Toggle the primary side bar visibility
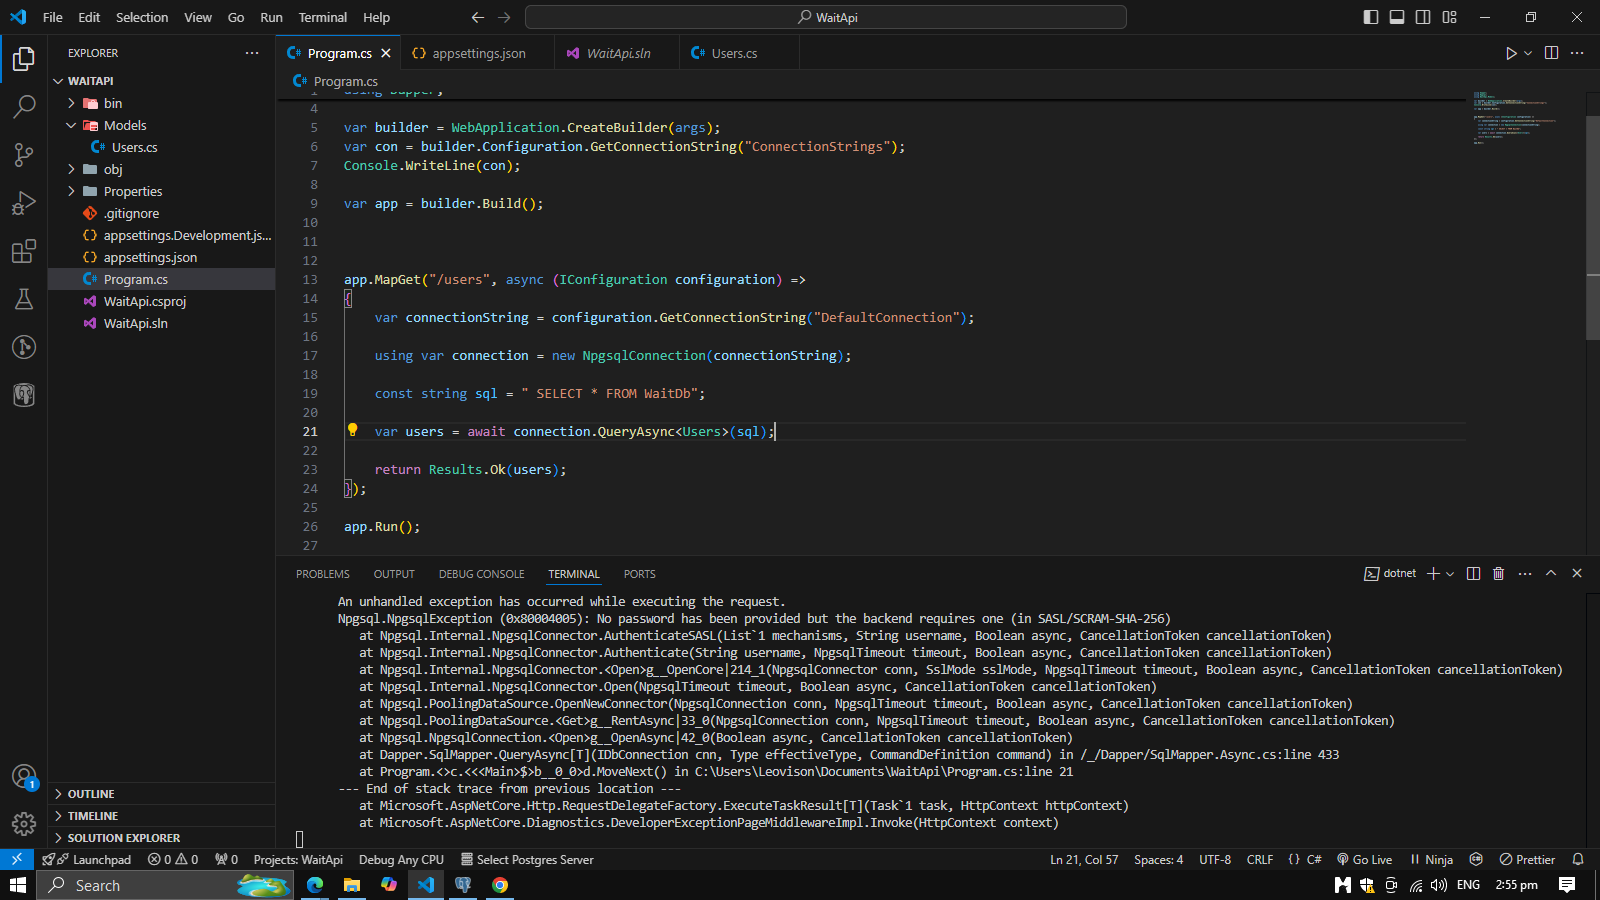 1371,17
